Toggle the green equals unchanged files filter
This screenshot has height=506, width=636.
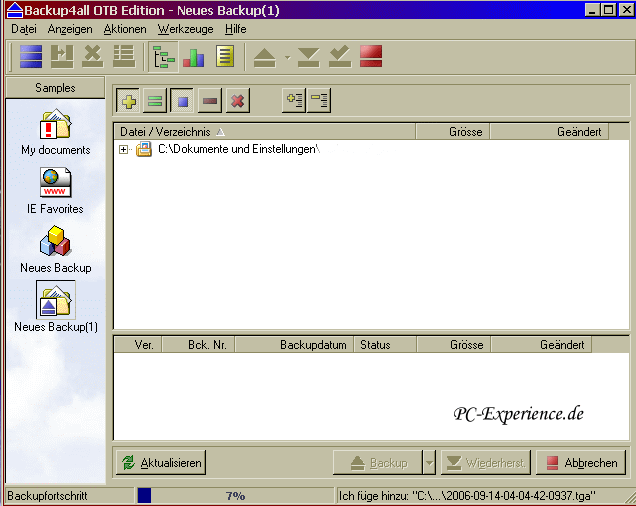pos(155,101)
